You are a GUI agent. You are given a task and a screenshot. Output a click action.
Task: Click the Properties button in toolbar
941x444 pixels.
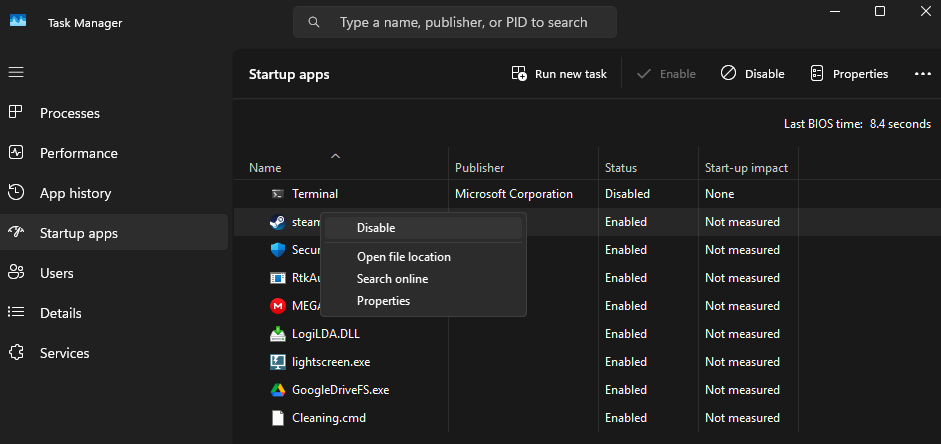click(849, 74)
